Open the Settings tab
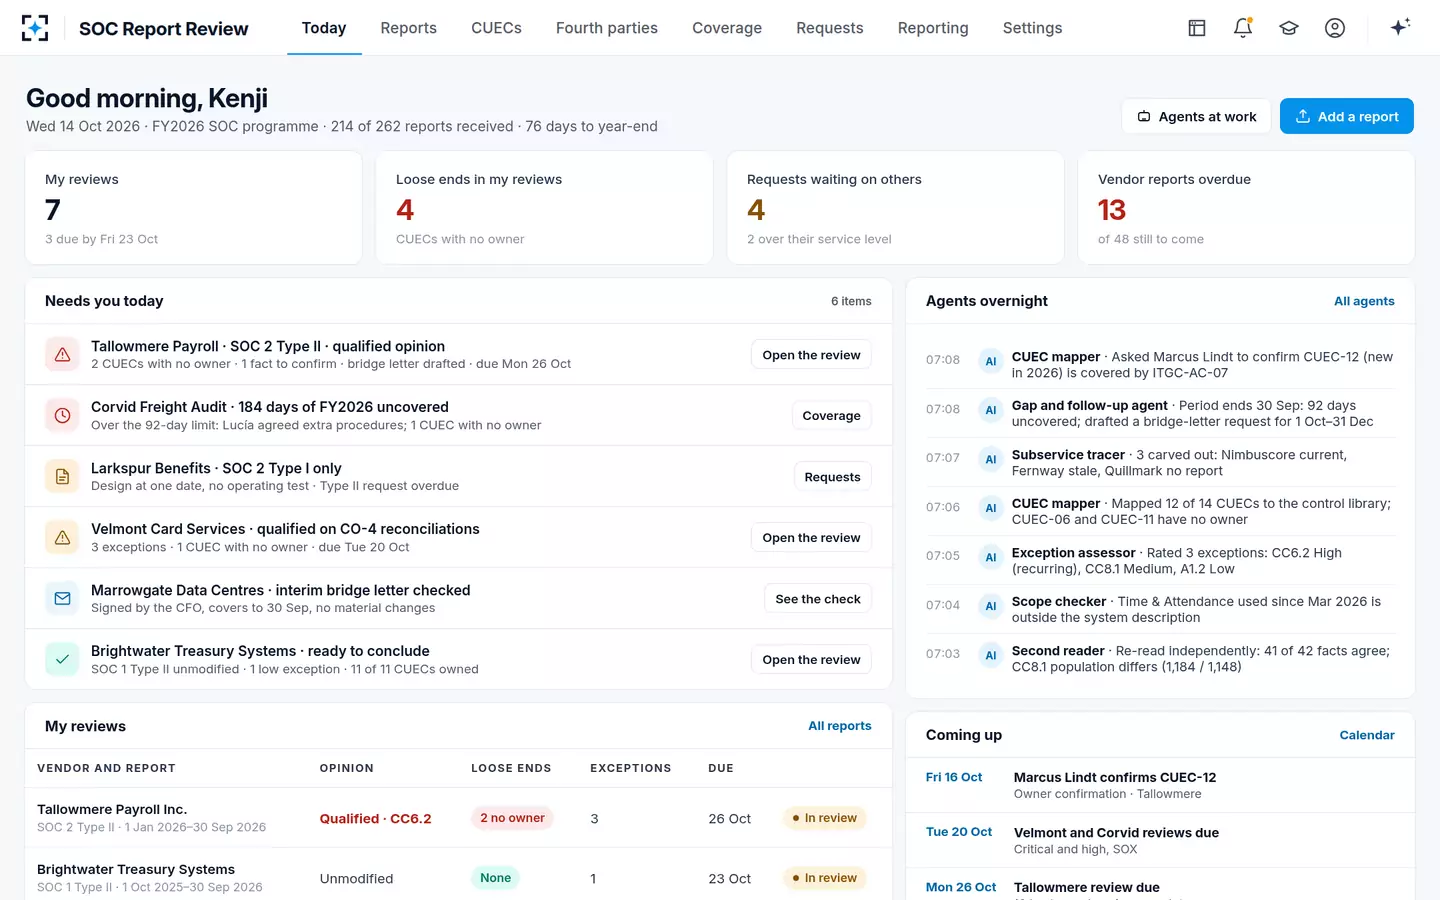 click(x=1032, y=28)
